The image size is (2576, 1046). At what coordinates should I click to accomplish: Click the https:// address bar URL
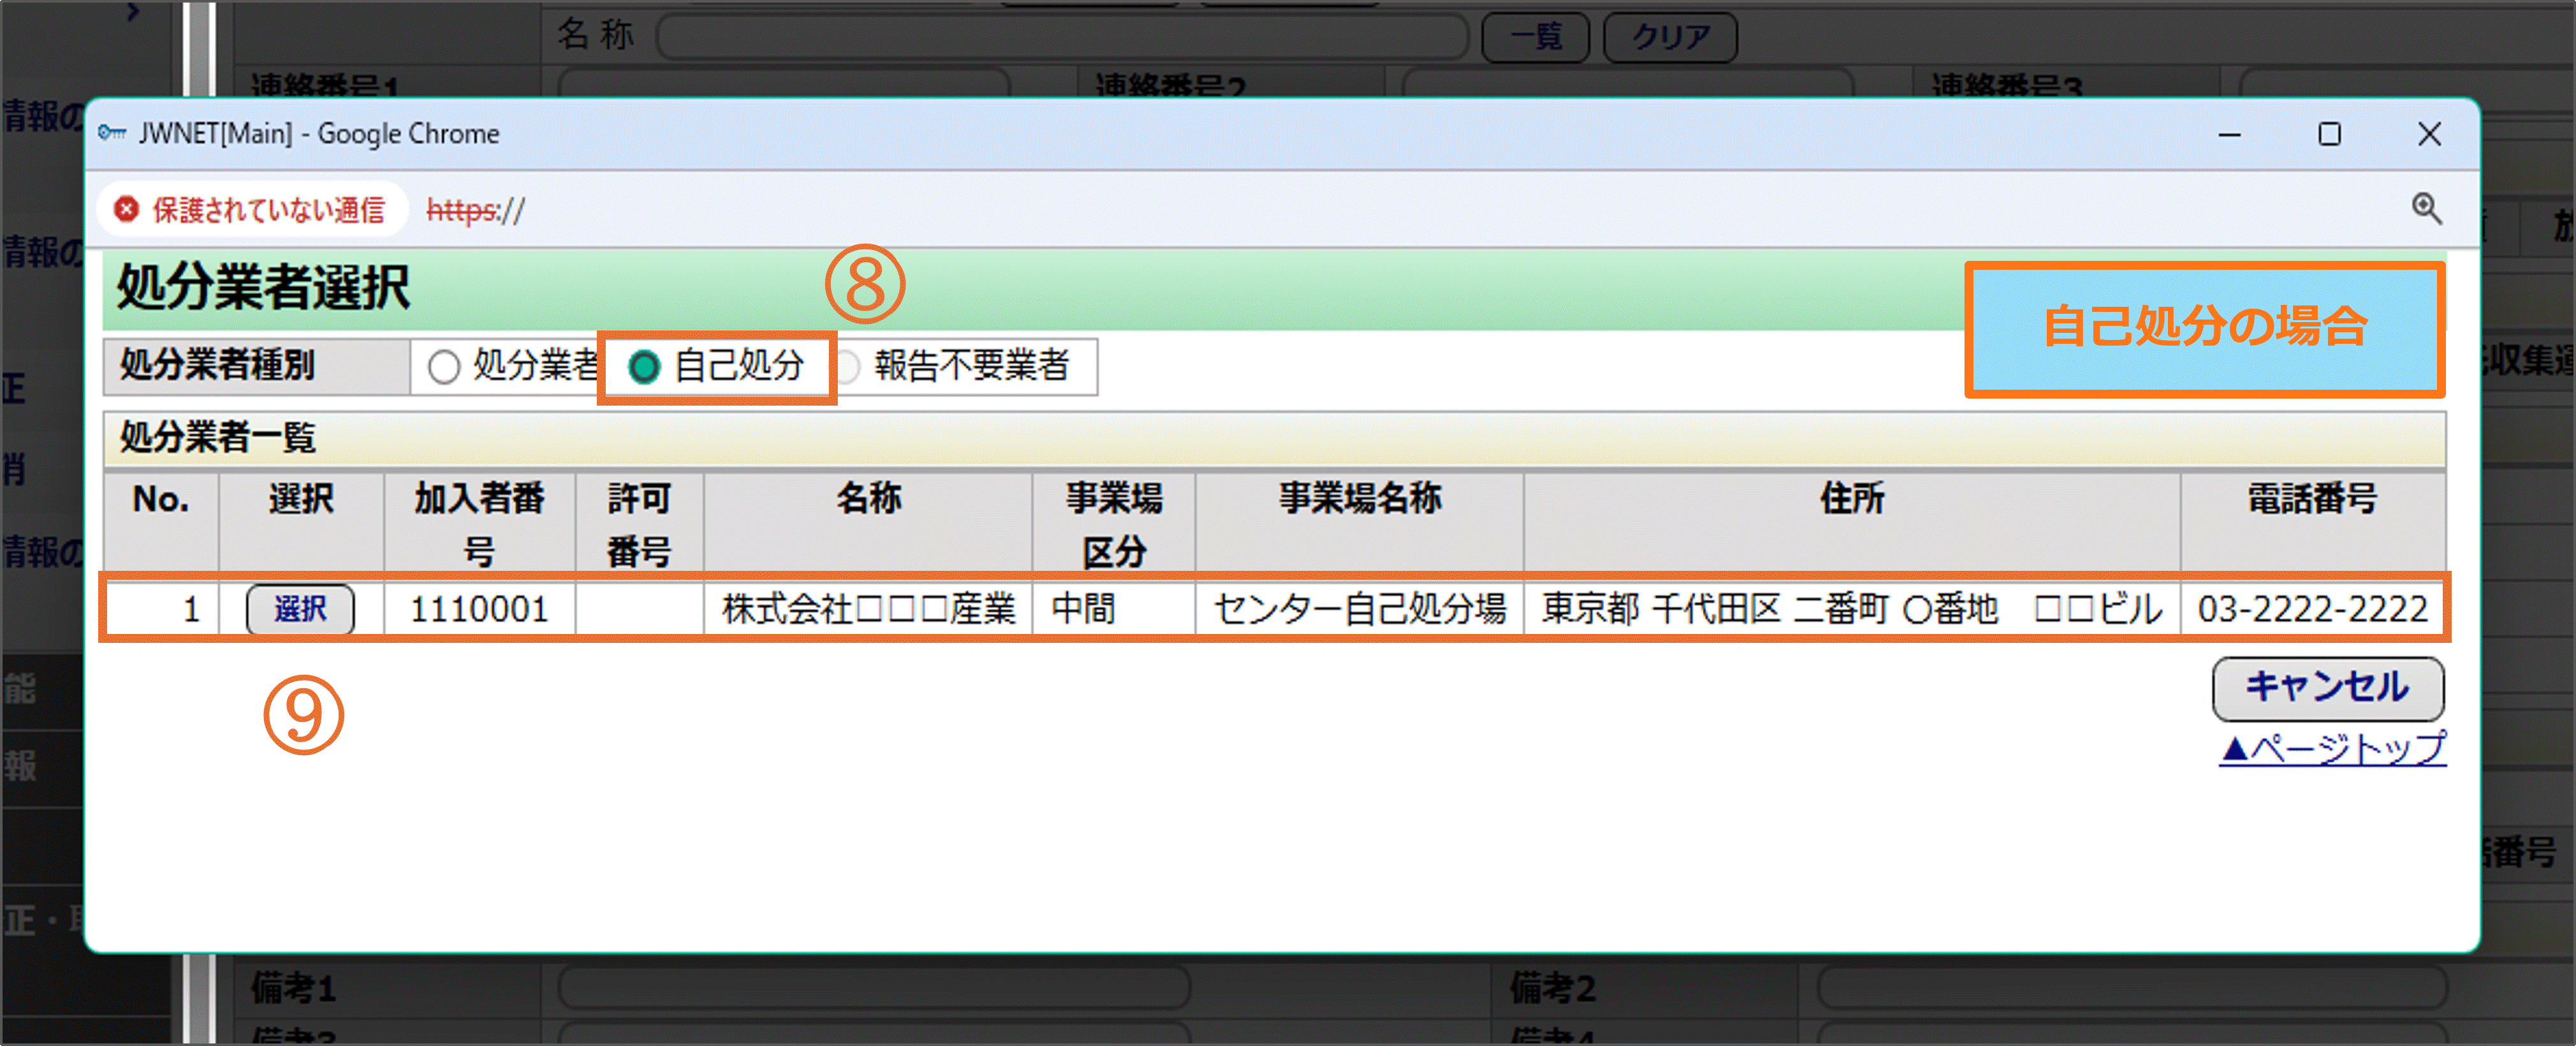click(476, 210)
